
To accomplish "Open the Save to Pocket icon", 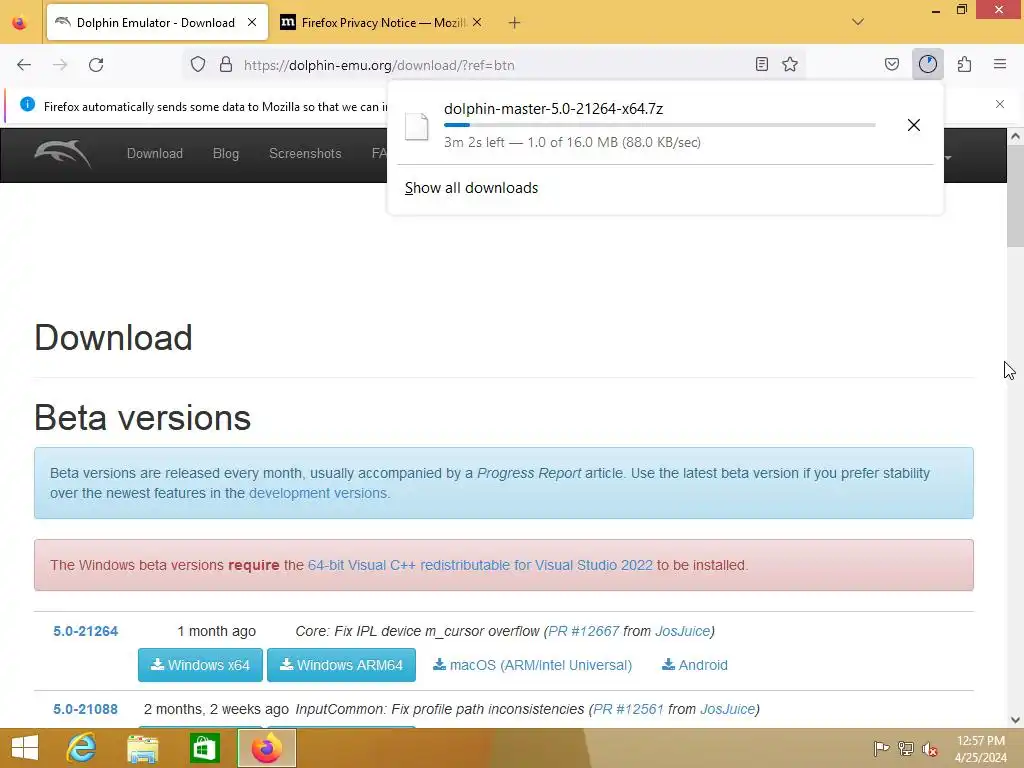I will tap(891, 64).
